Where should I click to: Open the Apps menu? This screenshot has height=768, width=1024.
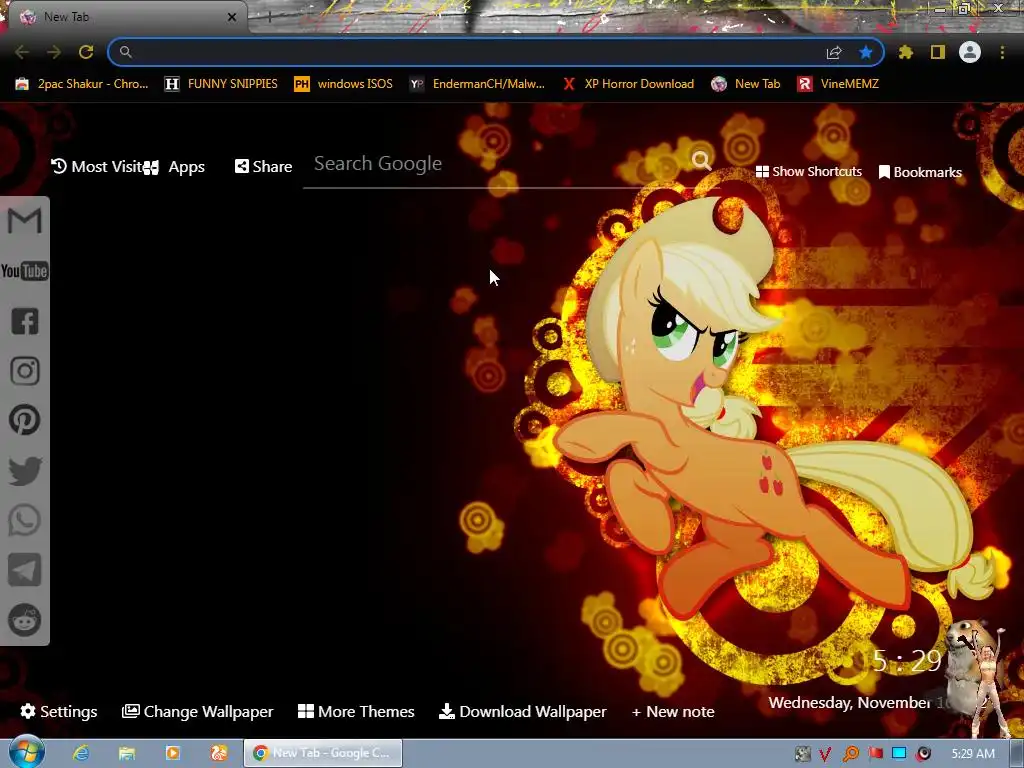click(175, 167)
